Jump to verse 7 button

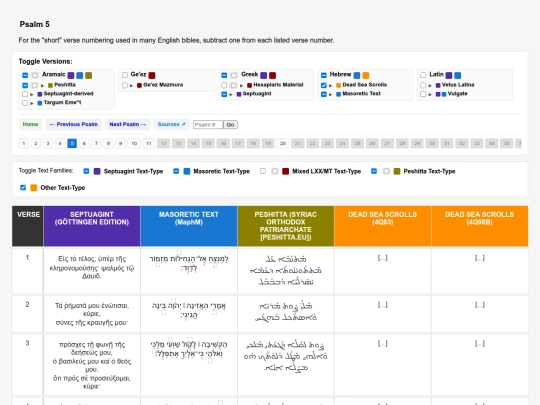tap(96, 143)
